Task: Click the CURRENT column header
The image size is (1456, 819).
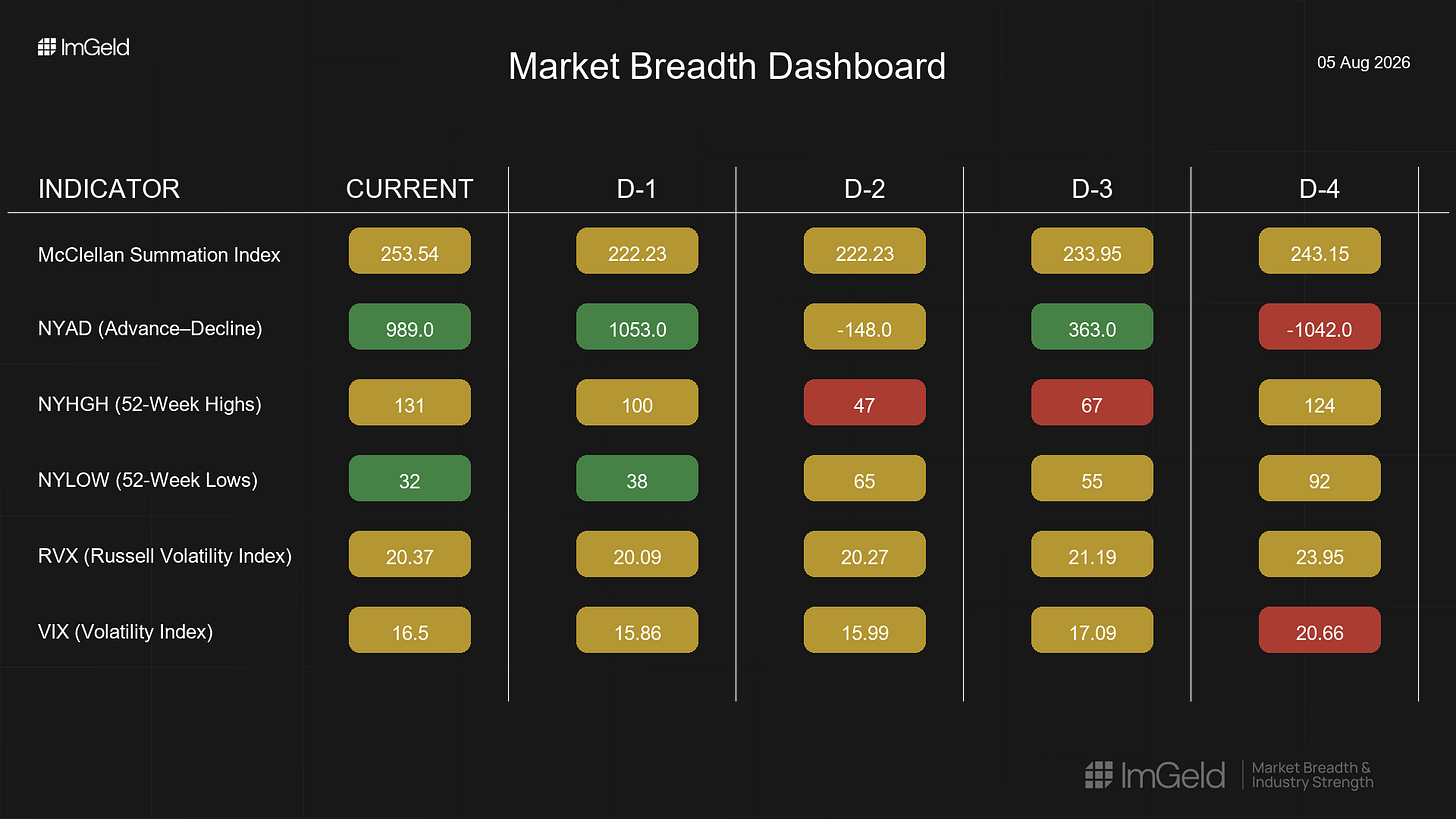Action: point(409,189)
